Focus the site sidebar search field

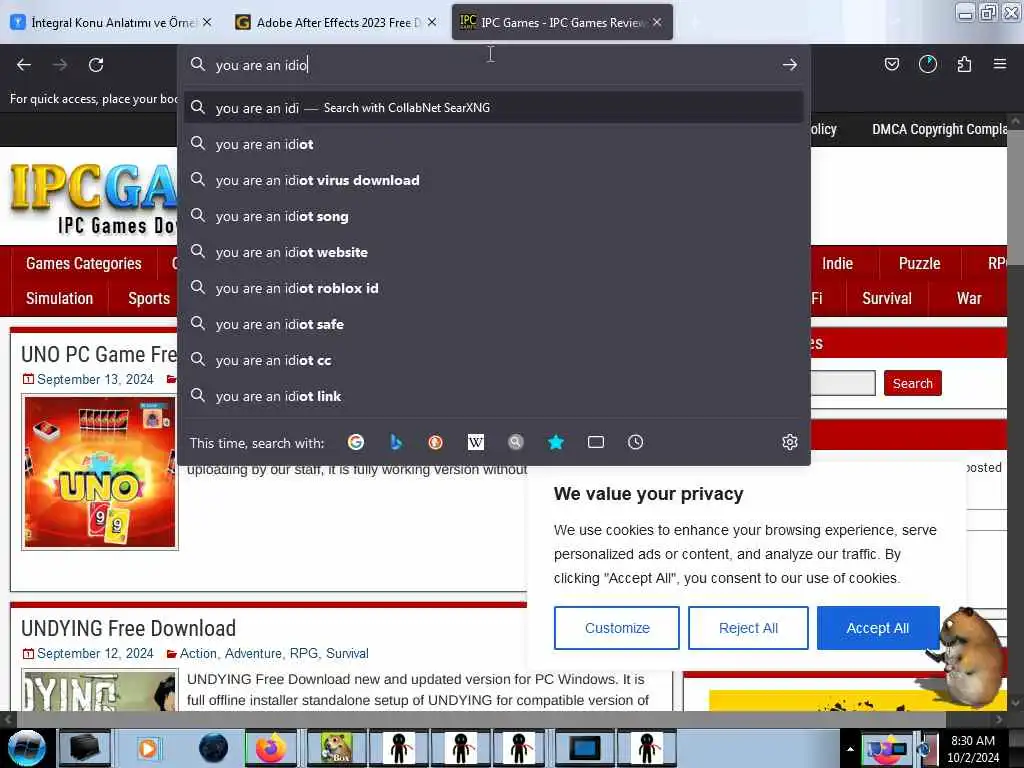click(x=842, y=383)
